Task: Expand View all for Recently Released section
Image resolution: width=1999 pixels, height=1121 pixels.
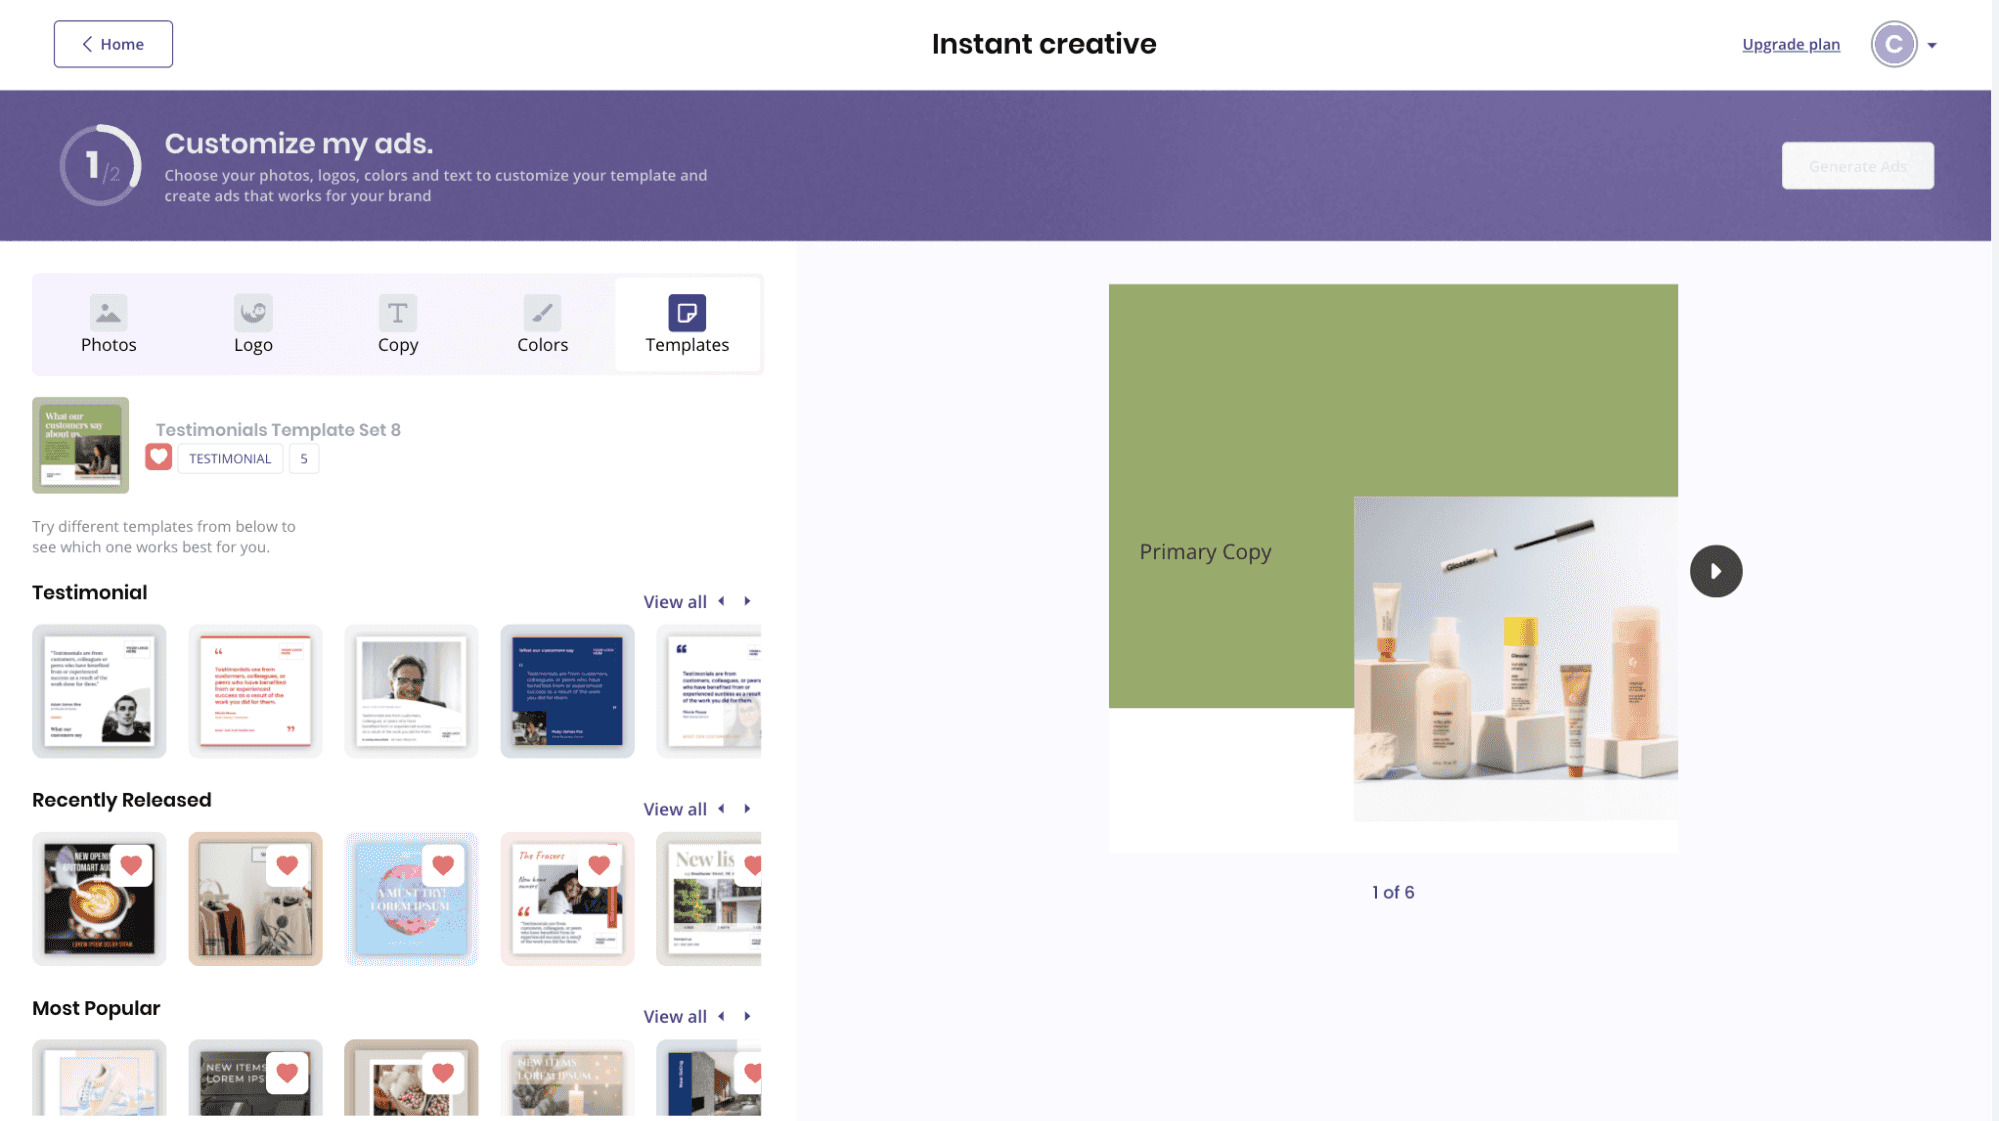Action: pyautogui.click(x=674, y=809)
